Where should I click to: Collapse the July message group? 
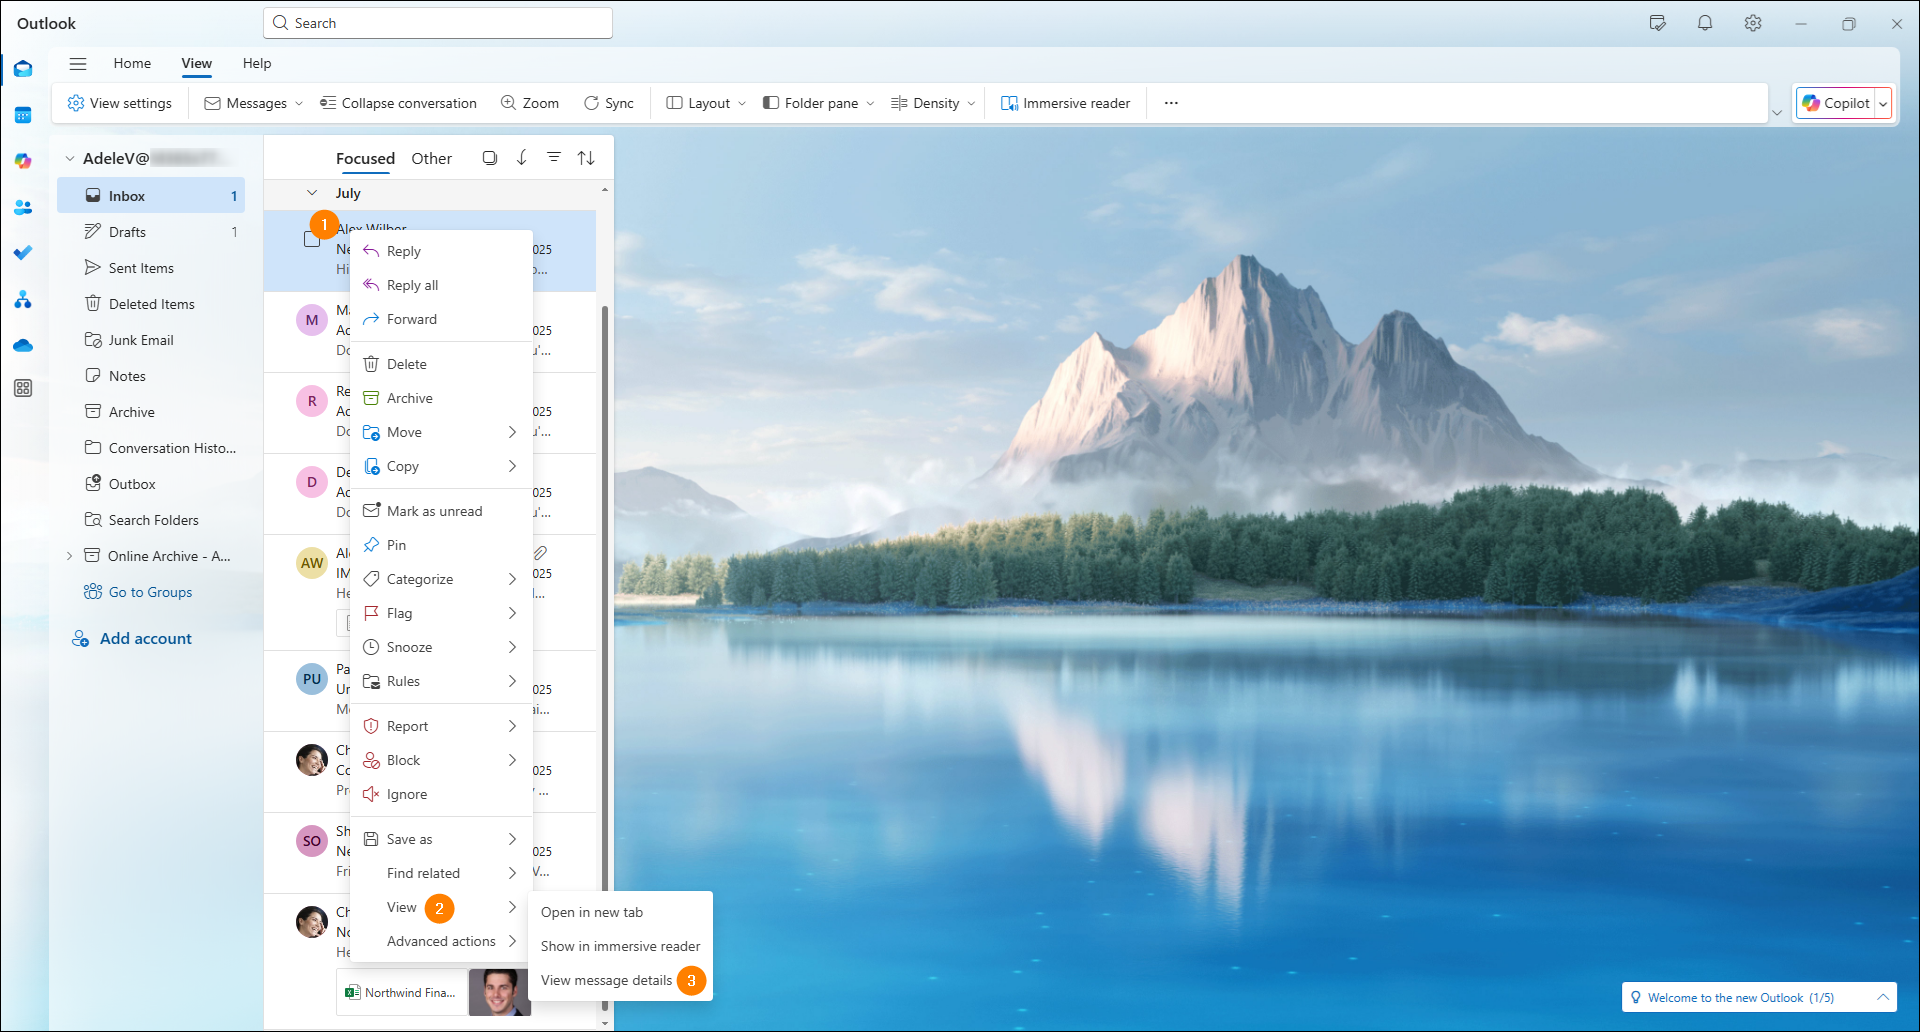point(311,193)
